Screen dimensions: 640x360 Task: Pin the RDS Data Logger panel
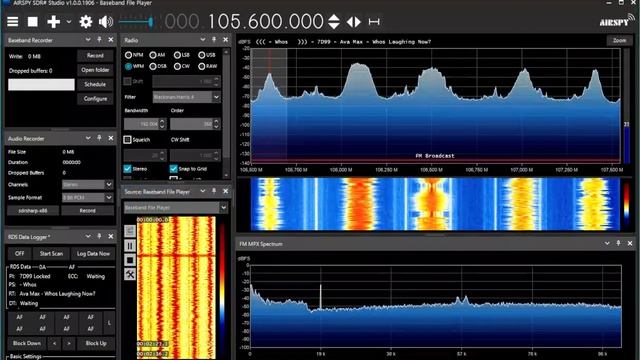point(99,236)
